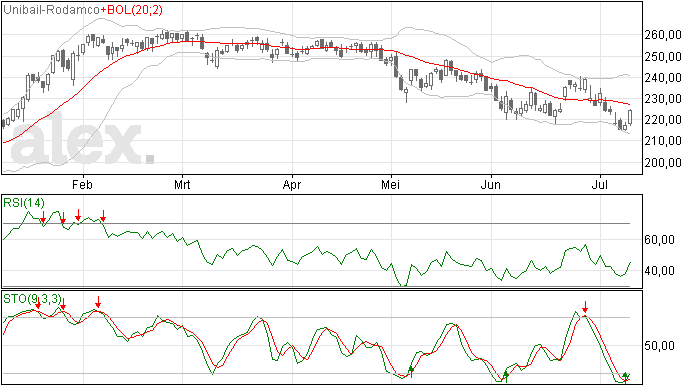690x387 pixels.
Task: Click the 200,00 price axis label
Action: (663, 162)
